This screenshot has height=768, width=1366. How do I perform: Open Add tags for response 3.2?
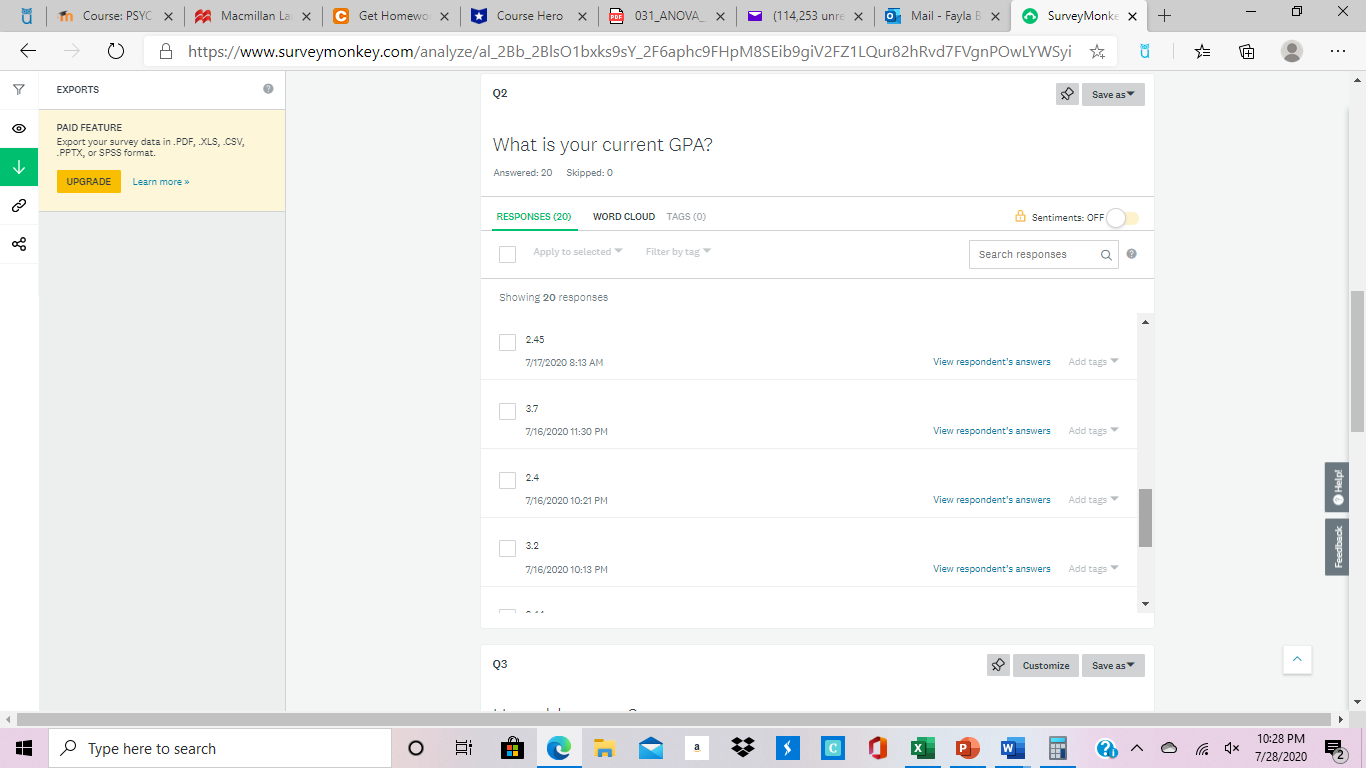(1093, 569)
